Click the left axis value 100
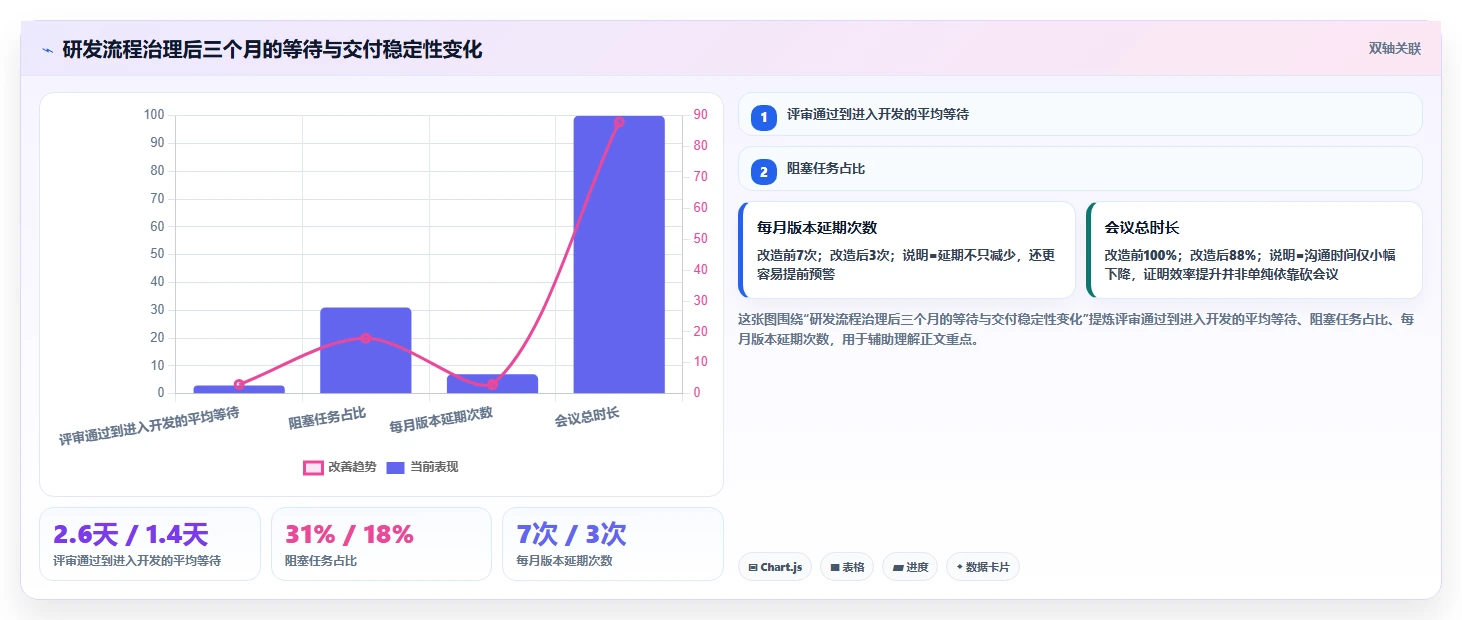Image resolution: width=1462 pixels, height=620 pixels. (154, 115)
